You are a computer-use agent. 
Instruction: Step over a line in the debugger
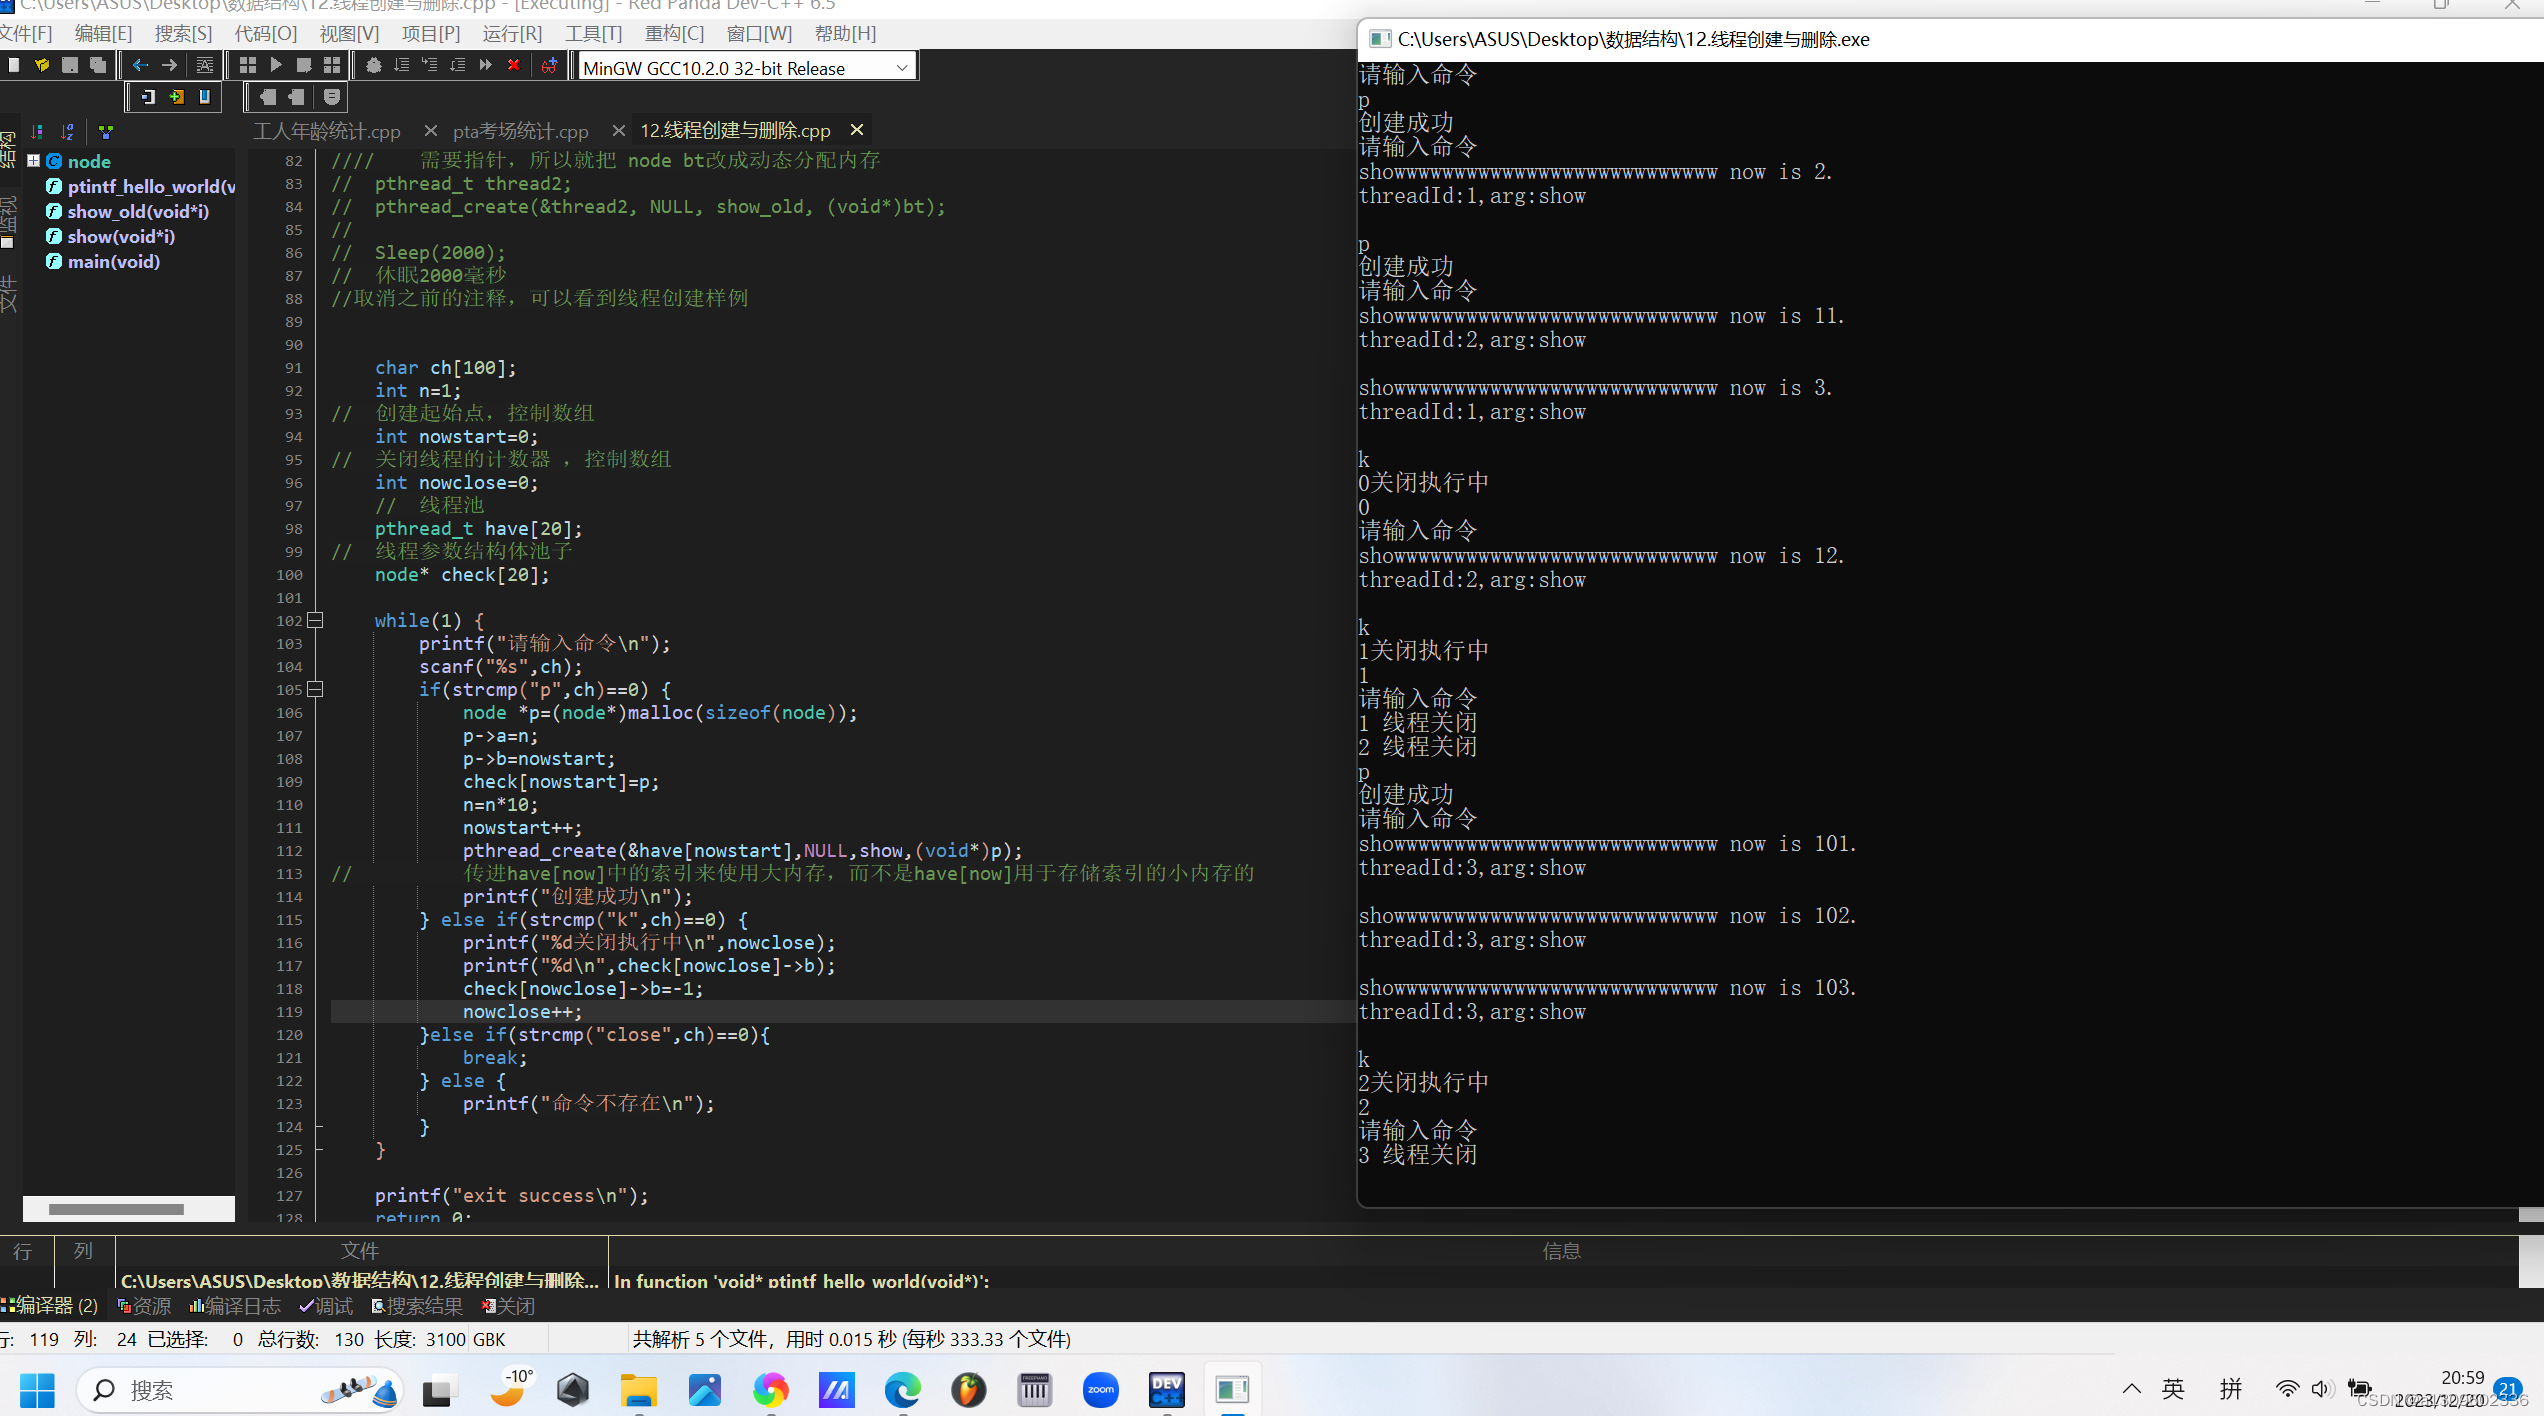coord(402,66)
